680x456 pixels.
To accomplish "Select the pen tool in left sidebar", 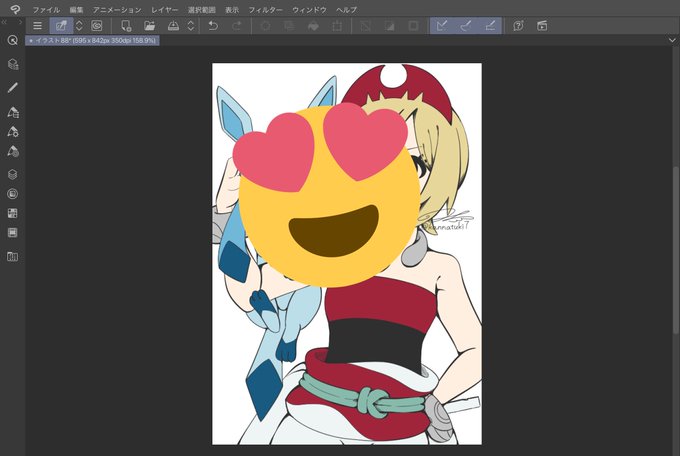I will click(x=13, y=88).
